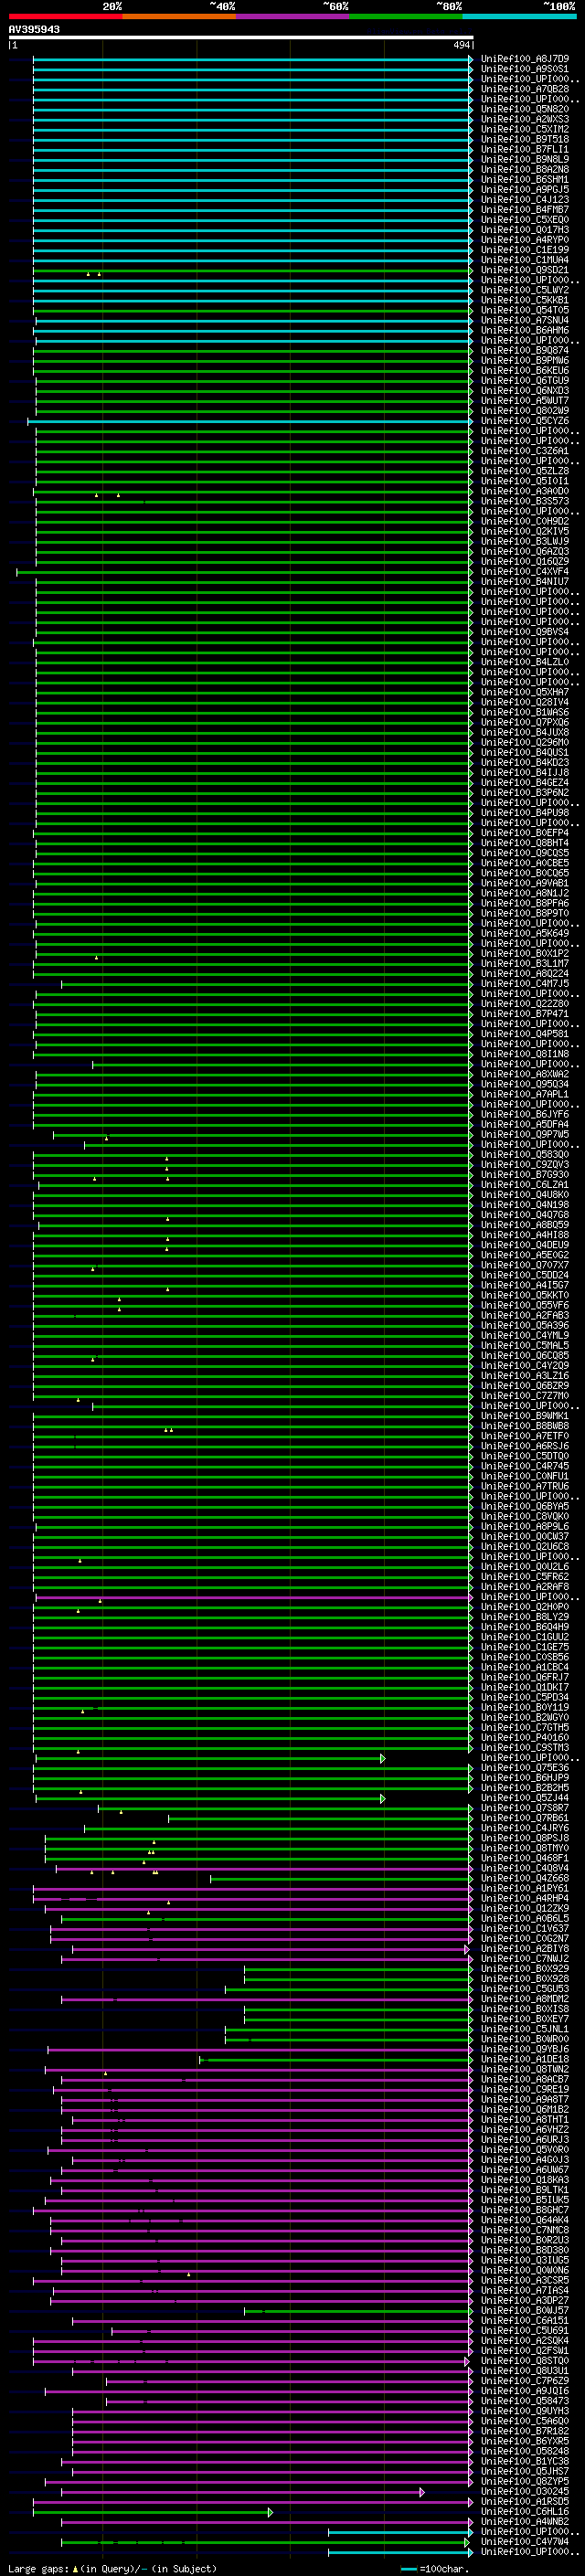Image resolution: width=585 pixels, height=2576 pixels.
Task: Click the purple ~60% identity legend segment
Action: (x=293, y=16)
